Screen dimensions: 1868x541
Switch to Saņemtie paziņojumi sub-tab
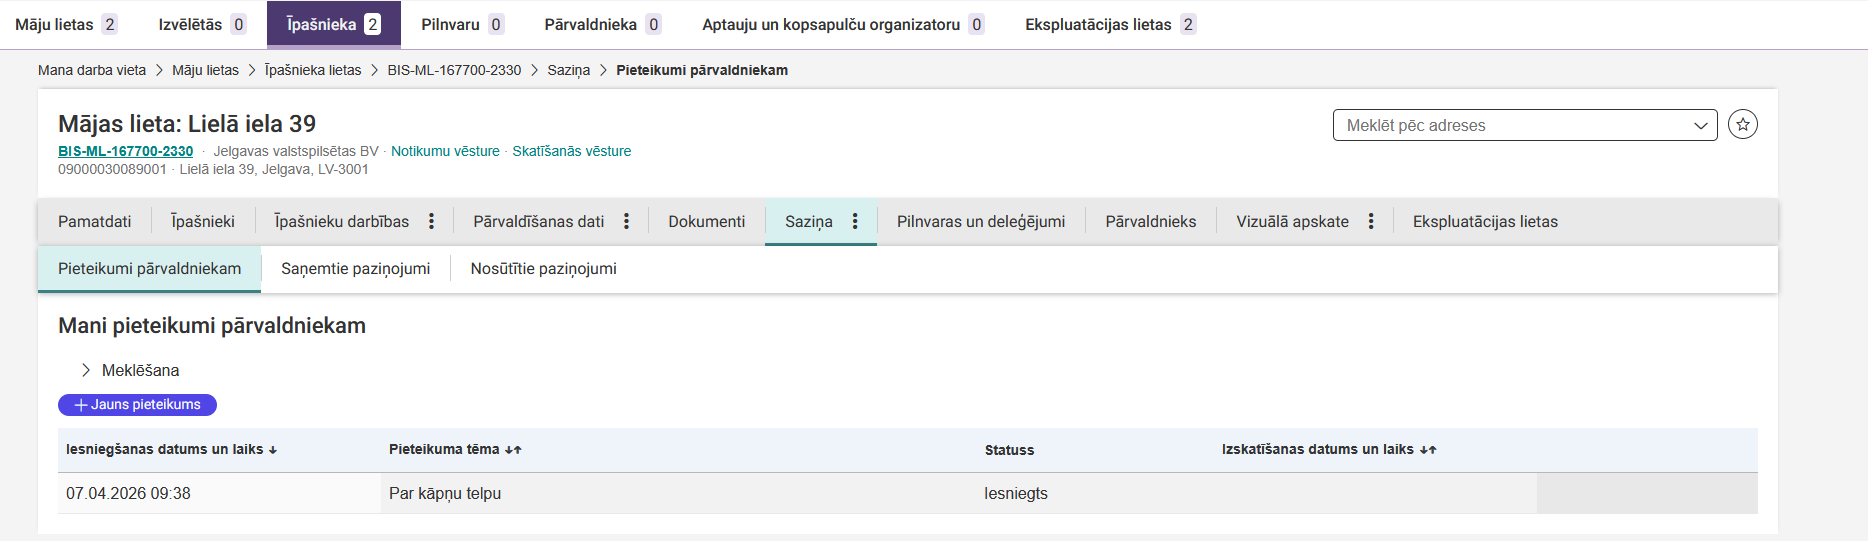tap(356, 269)
